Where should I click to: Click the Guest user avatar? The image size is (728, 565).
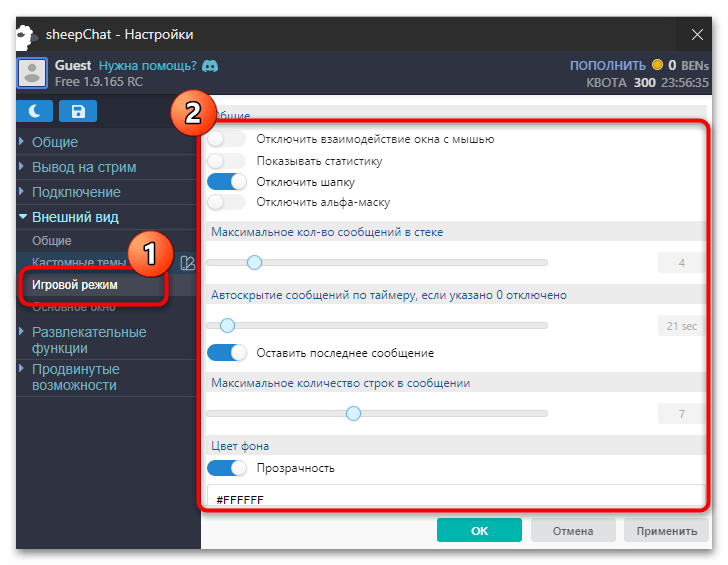click(34, 73)
